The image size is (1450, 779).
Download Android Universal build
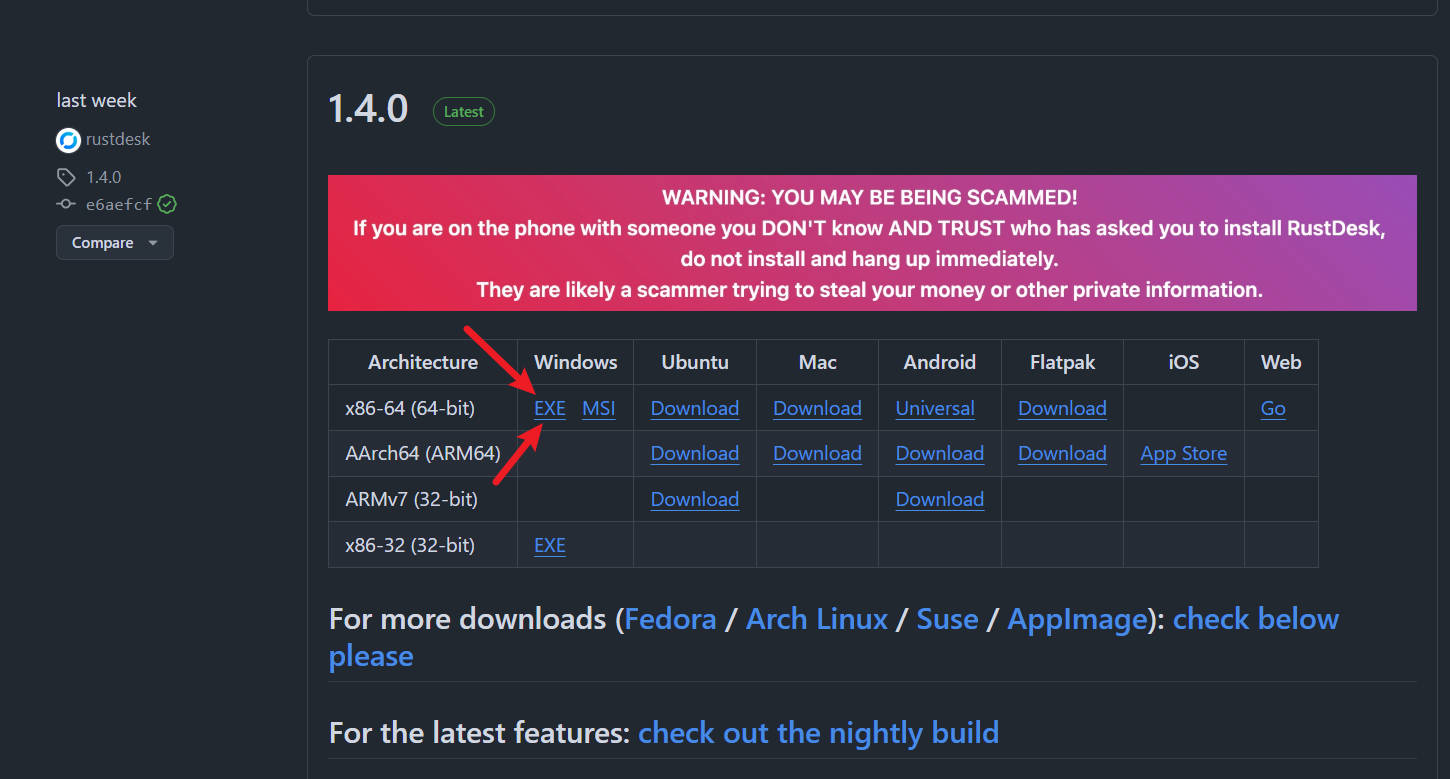(935, 408)
